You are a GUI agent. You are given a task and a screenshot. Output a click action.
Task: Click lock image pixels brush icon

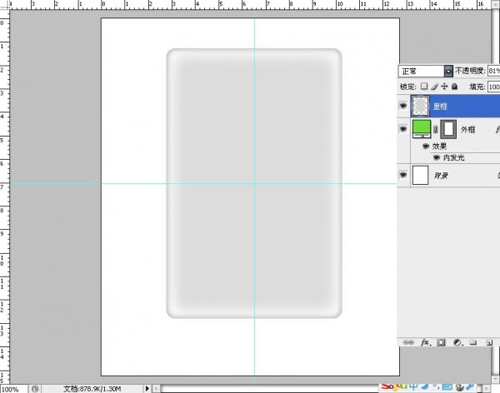(x=434, y=87)
